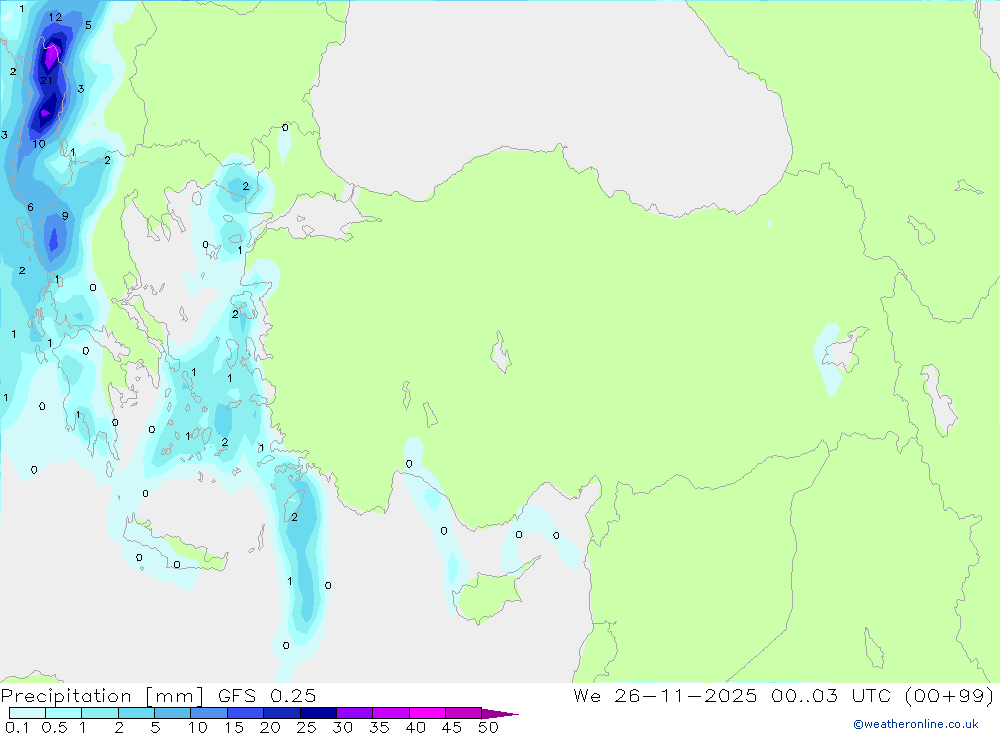This screenshot has width=1000, height=733.
Task: Click the "21" precipitation value on map
Action: (46, 80)
